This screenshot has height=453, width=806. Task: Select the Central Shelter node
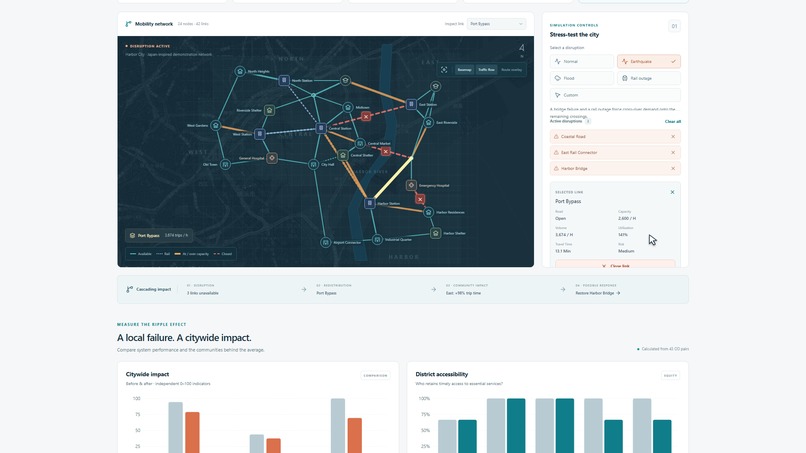[343, 155]
